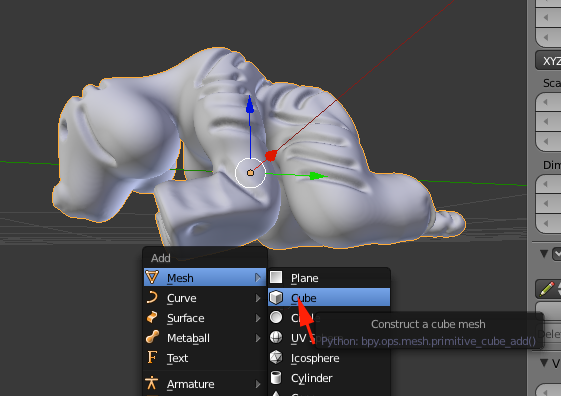561x396 pixels.
Task: Click the green Y axis manipulator arrow
Action: 317,176
